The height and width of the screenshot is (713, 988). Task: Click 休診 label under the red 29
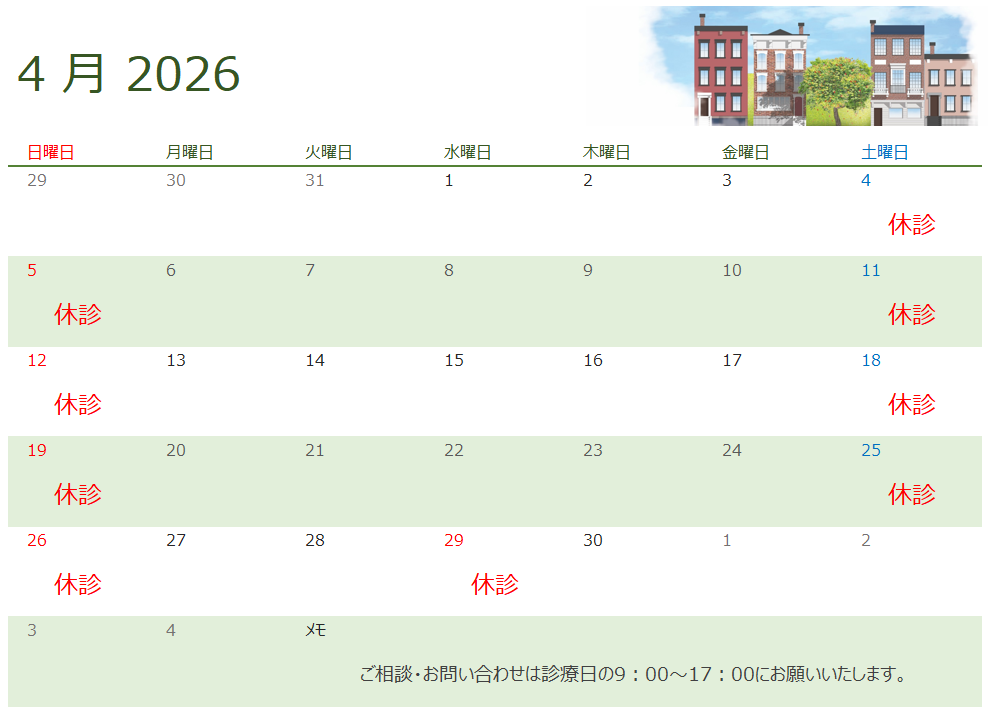pos(495,584)
